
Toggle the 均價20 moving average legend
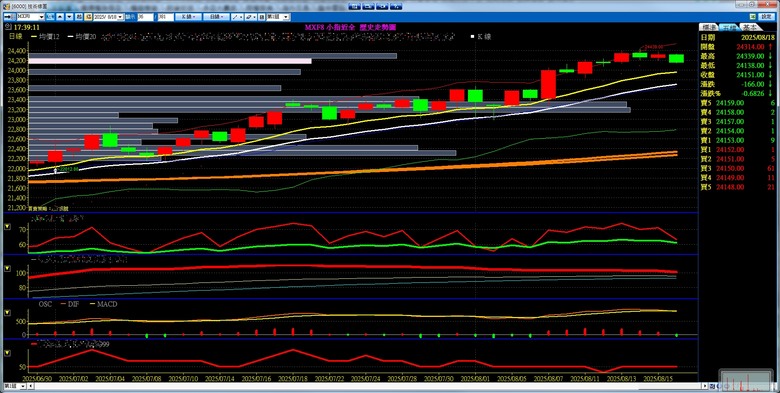point(83,36)
